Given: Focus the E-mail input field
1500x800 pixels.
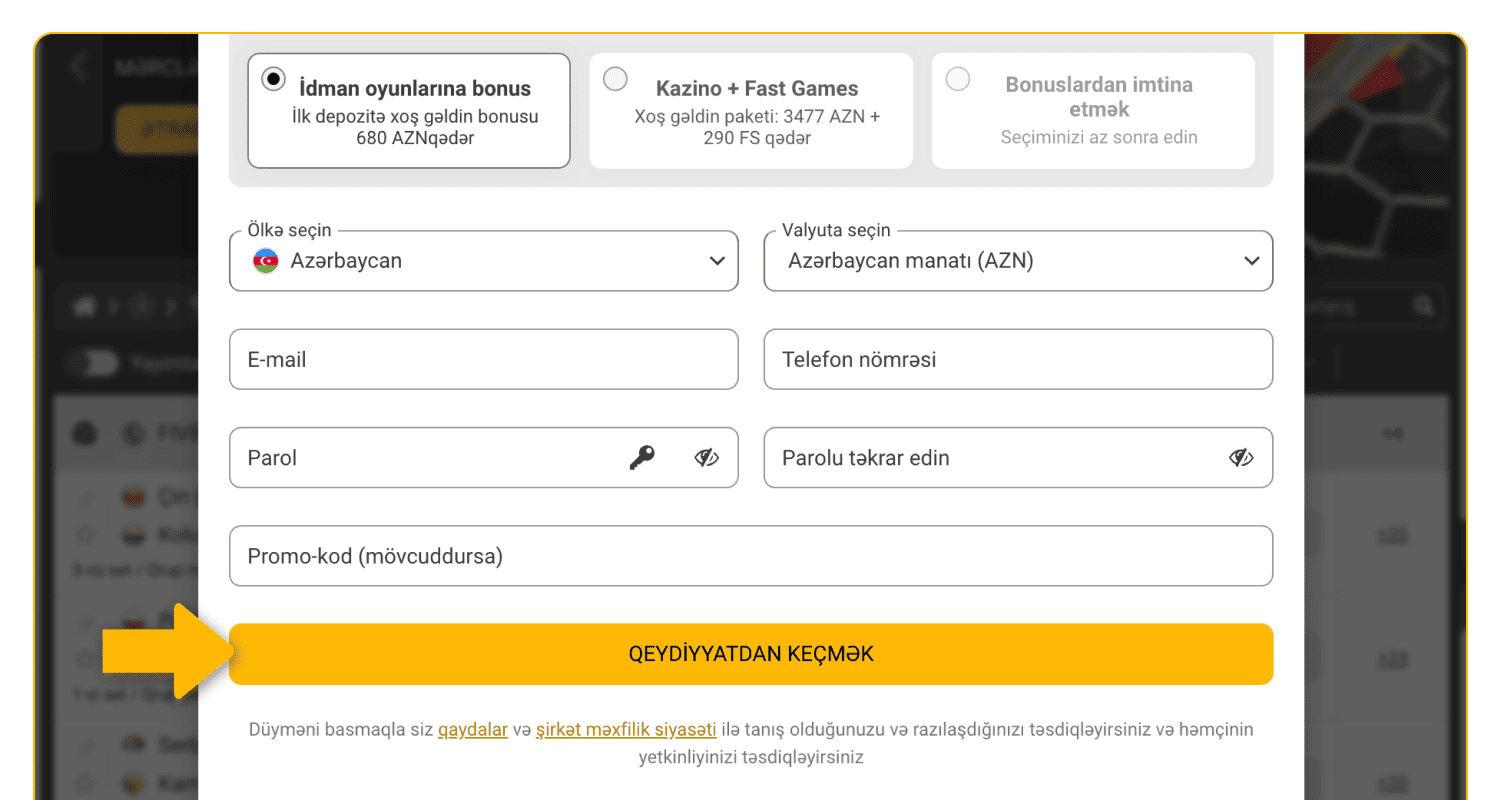Looking at the screenshot, I should [x=483, y=360].
